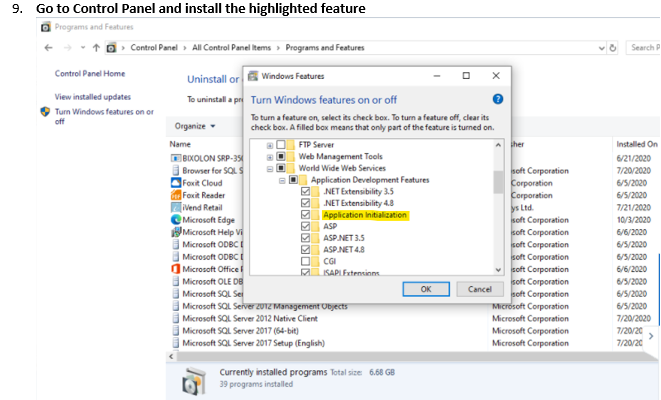Close the Windows Features dialog
The height and width of the screenshot is (400, 661).
pos(496,76)
